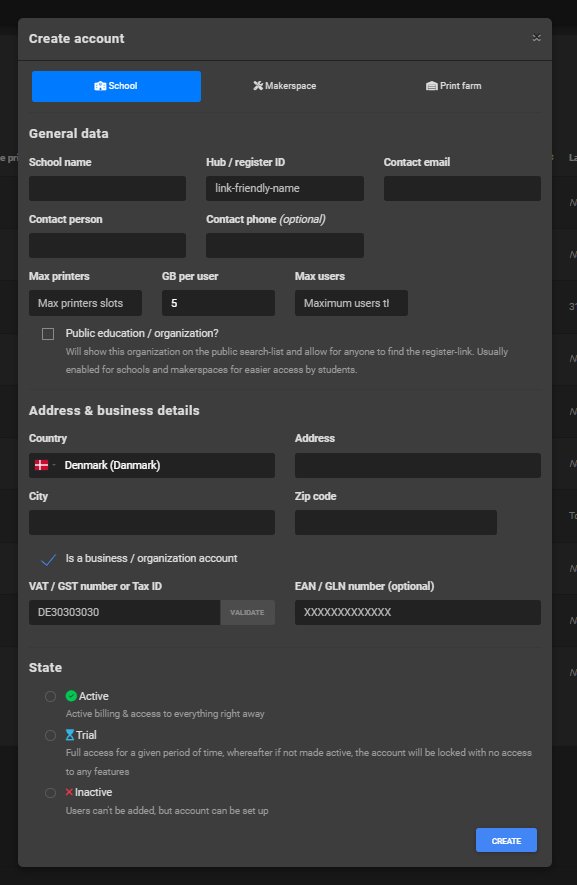Focus the Hub / register ID field
This screenshot has width=577, height=885.
(285, 189)
